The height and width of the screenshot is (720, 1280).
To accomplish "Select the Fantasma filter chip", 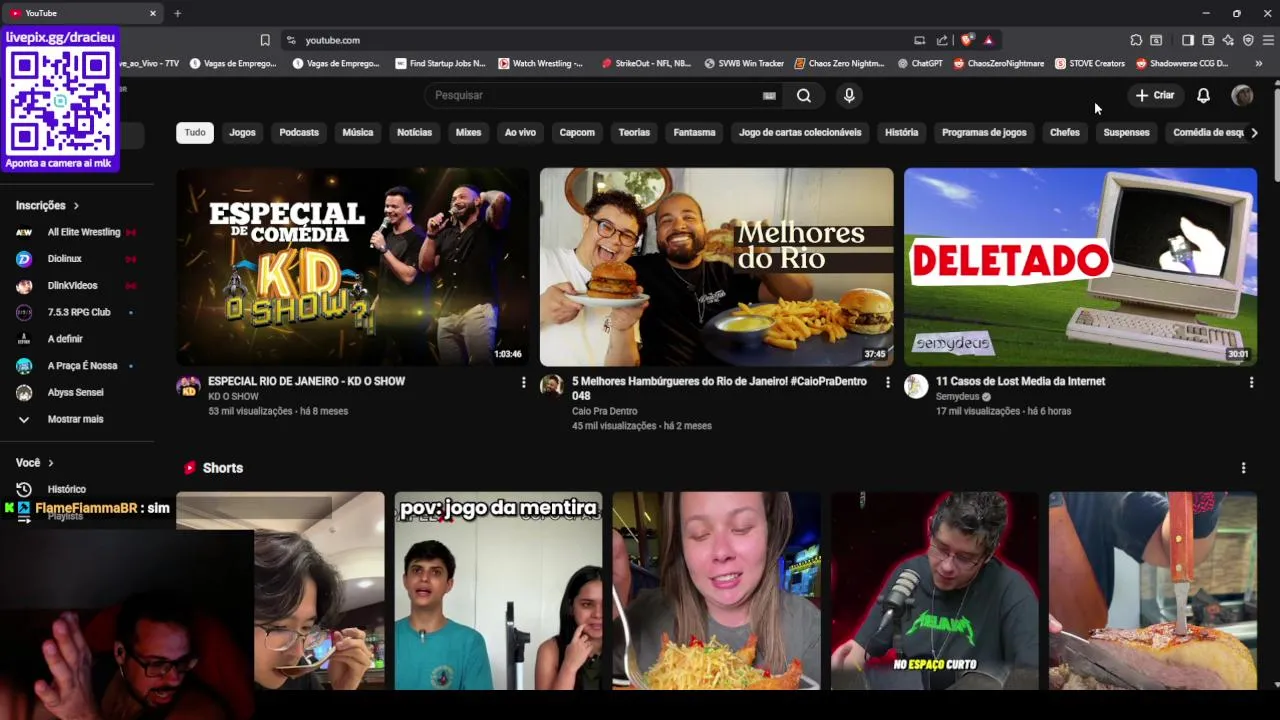I will [694, 132].
